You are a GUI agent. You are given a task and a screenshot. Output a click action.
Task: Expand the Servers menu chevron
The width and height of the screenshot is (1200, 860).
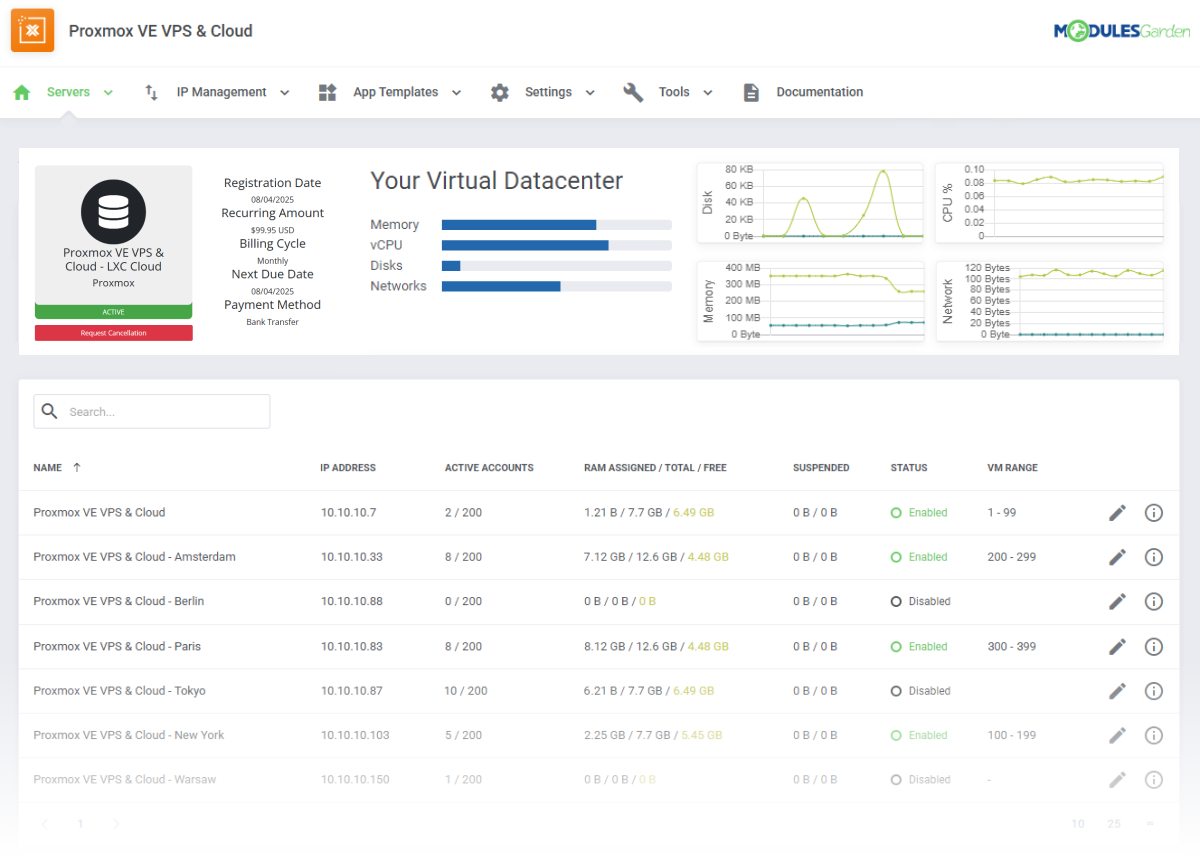(x=108, y=93)
